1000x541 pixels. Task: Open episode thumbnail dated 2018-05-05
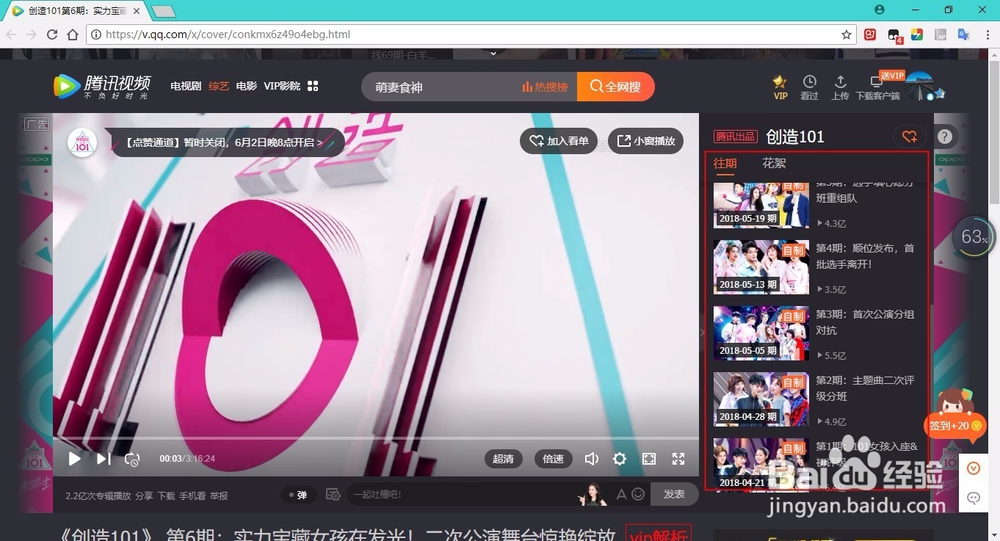pos(761,333)
